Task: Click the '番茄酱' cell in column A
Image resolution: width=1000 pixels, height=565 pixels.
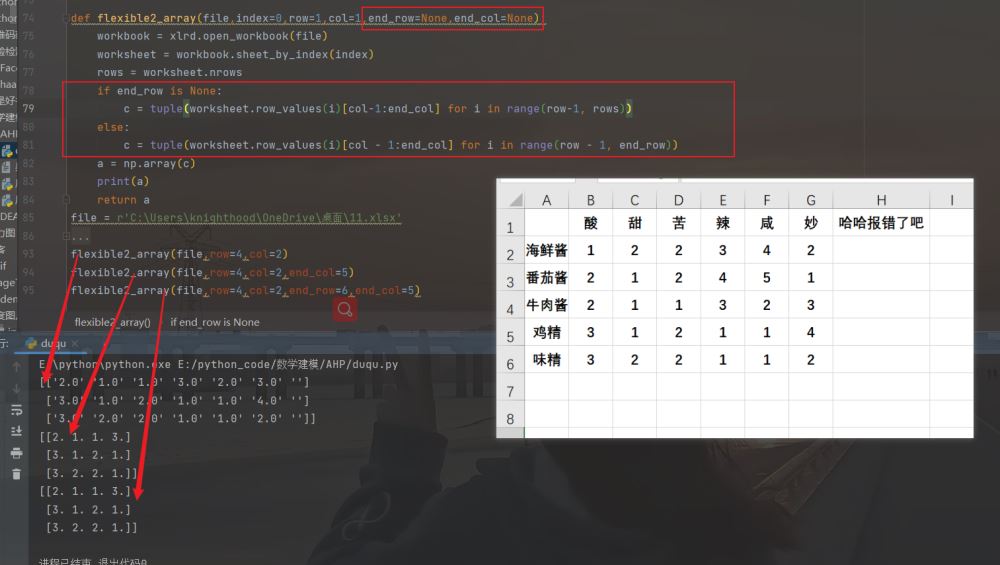Action: (x=547, y=277)
